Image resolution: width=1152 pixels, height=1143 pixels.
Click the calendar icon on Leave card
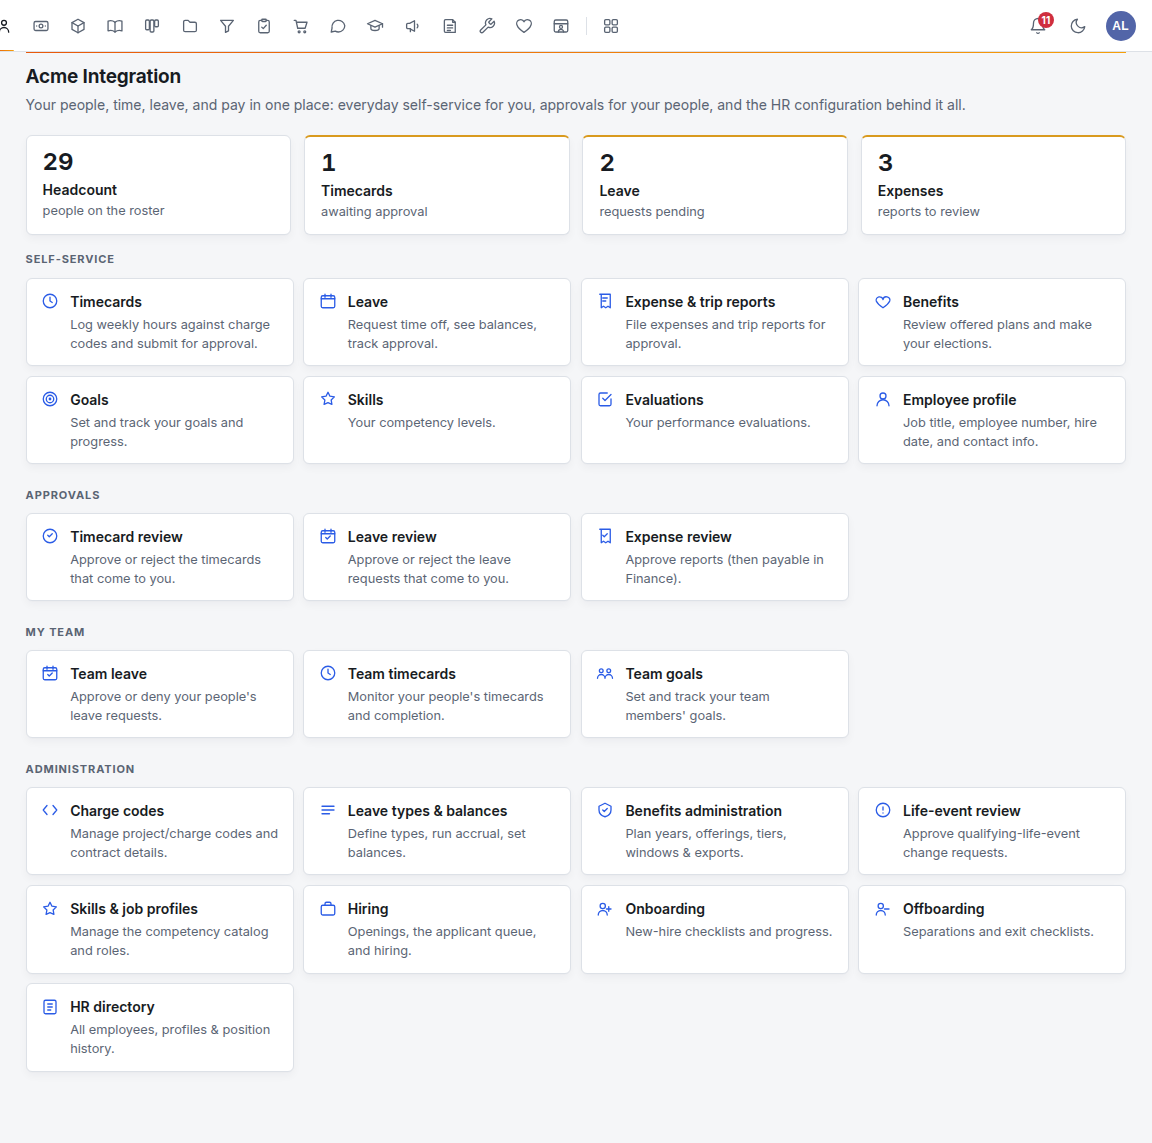(328, 301)
